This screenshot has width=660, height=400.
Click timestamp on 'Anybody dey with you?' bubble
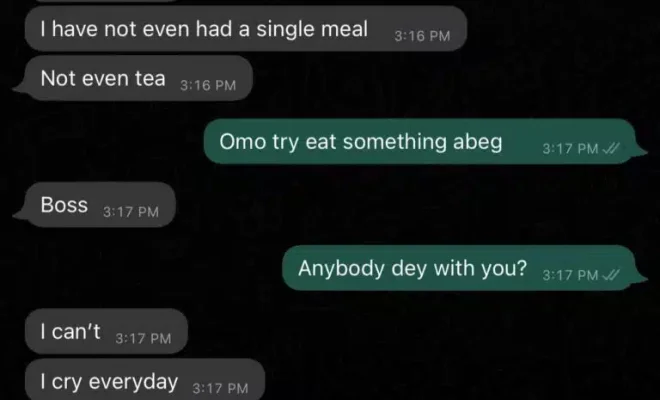click(569, 275)
